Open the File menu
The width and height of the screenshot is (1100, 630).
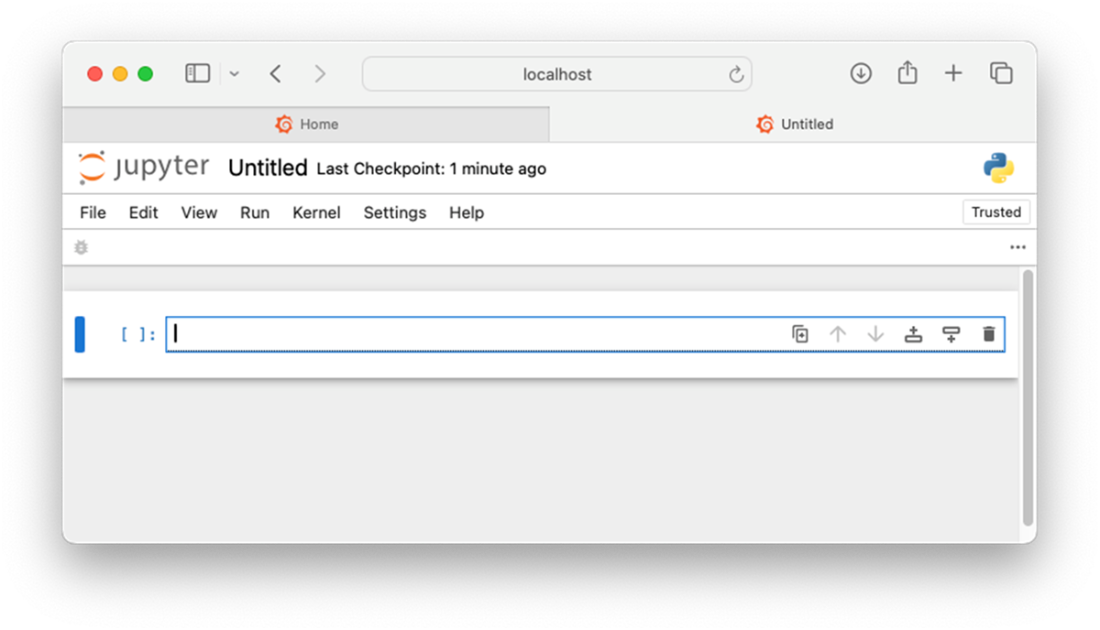(x=92, y=212)
